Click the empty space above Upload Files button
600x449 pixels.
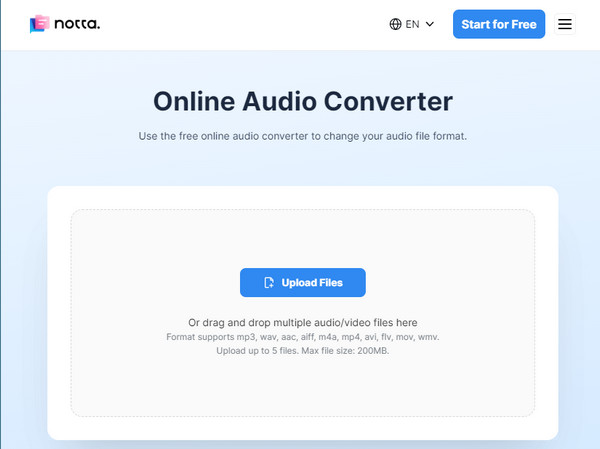(302, 240)
